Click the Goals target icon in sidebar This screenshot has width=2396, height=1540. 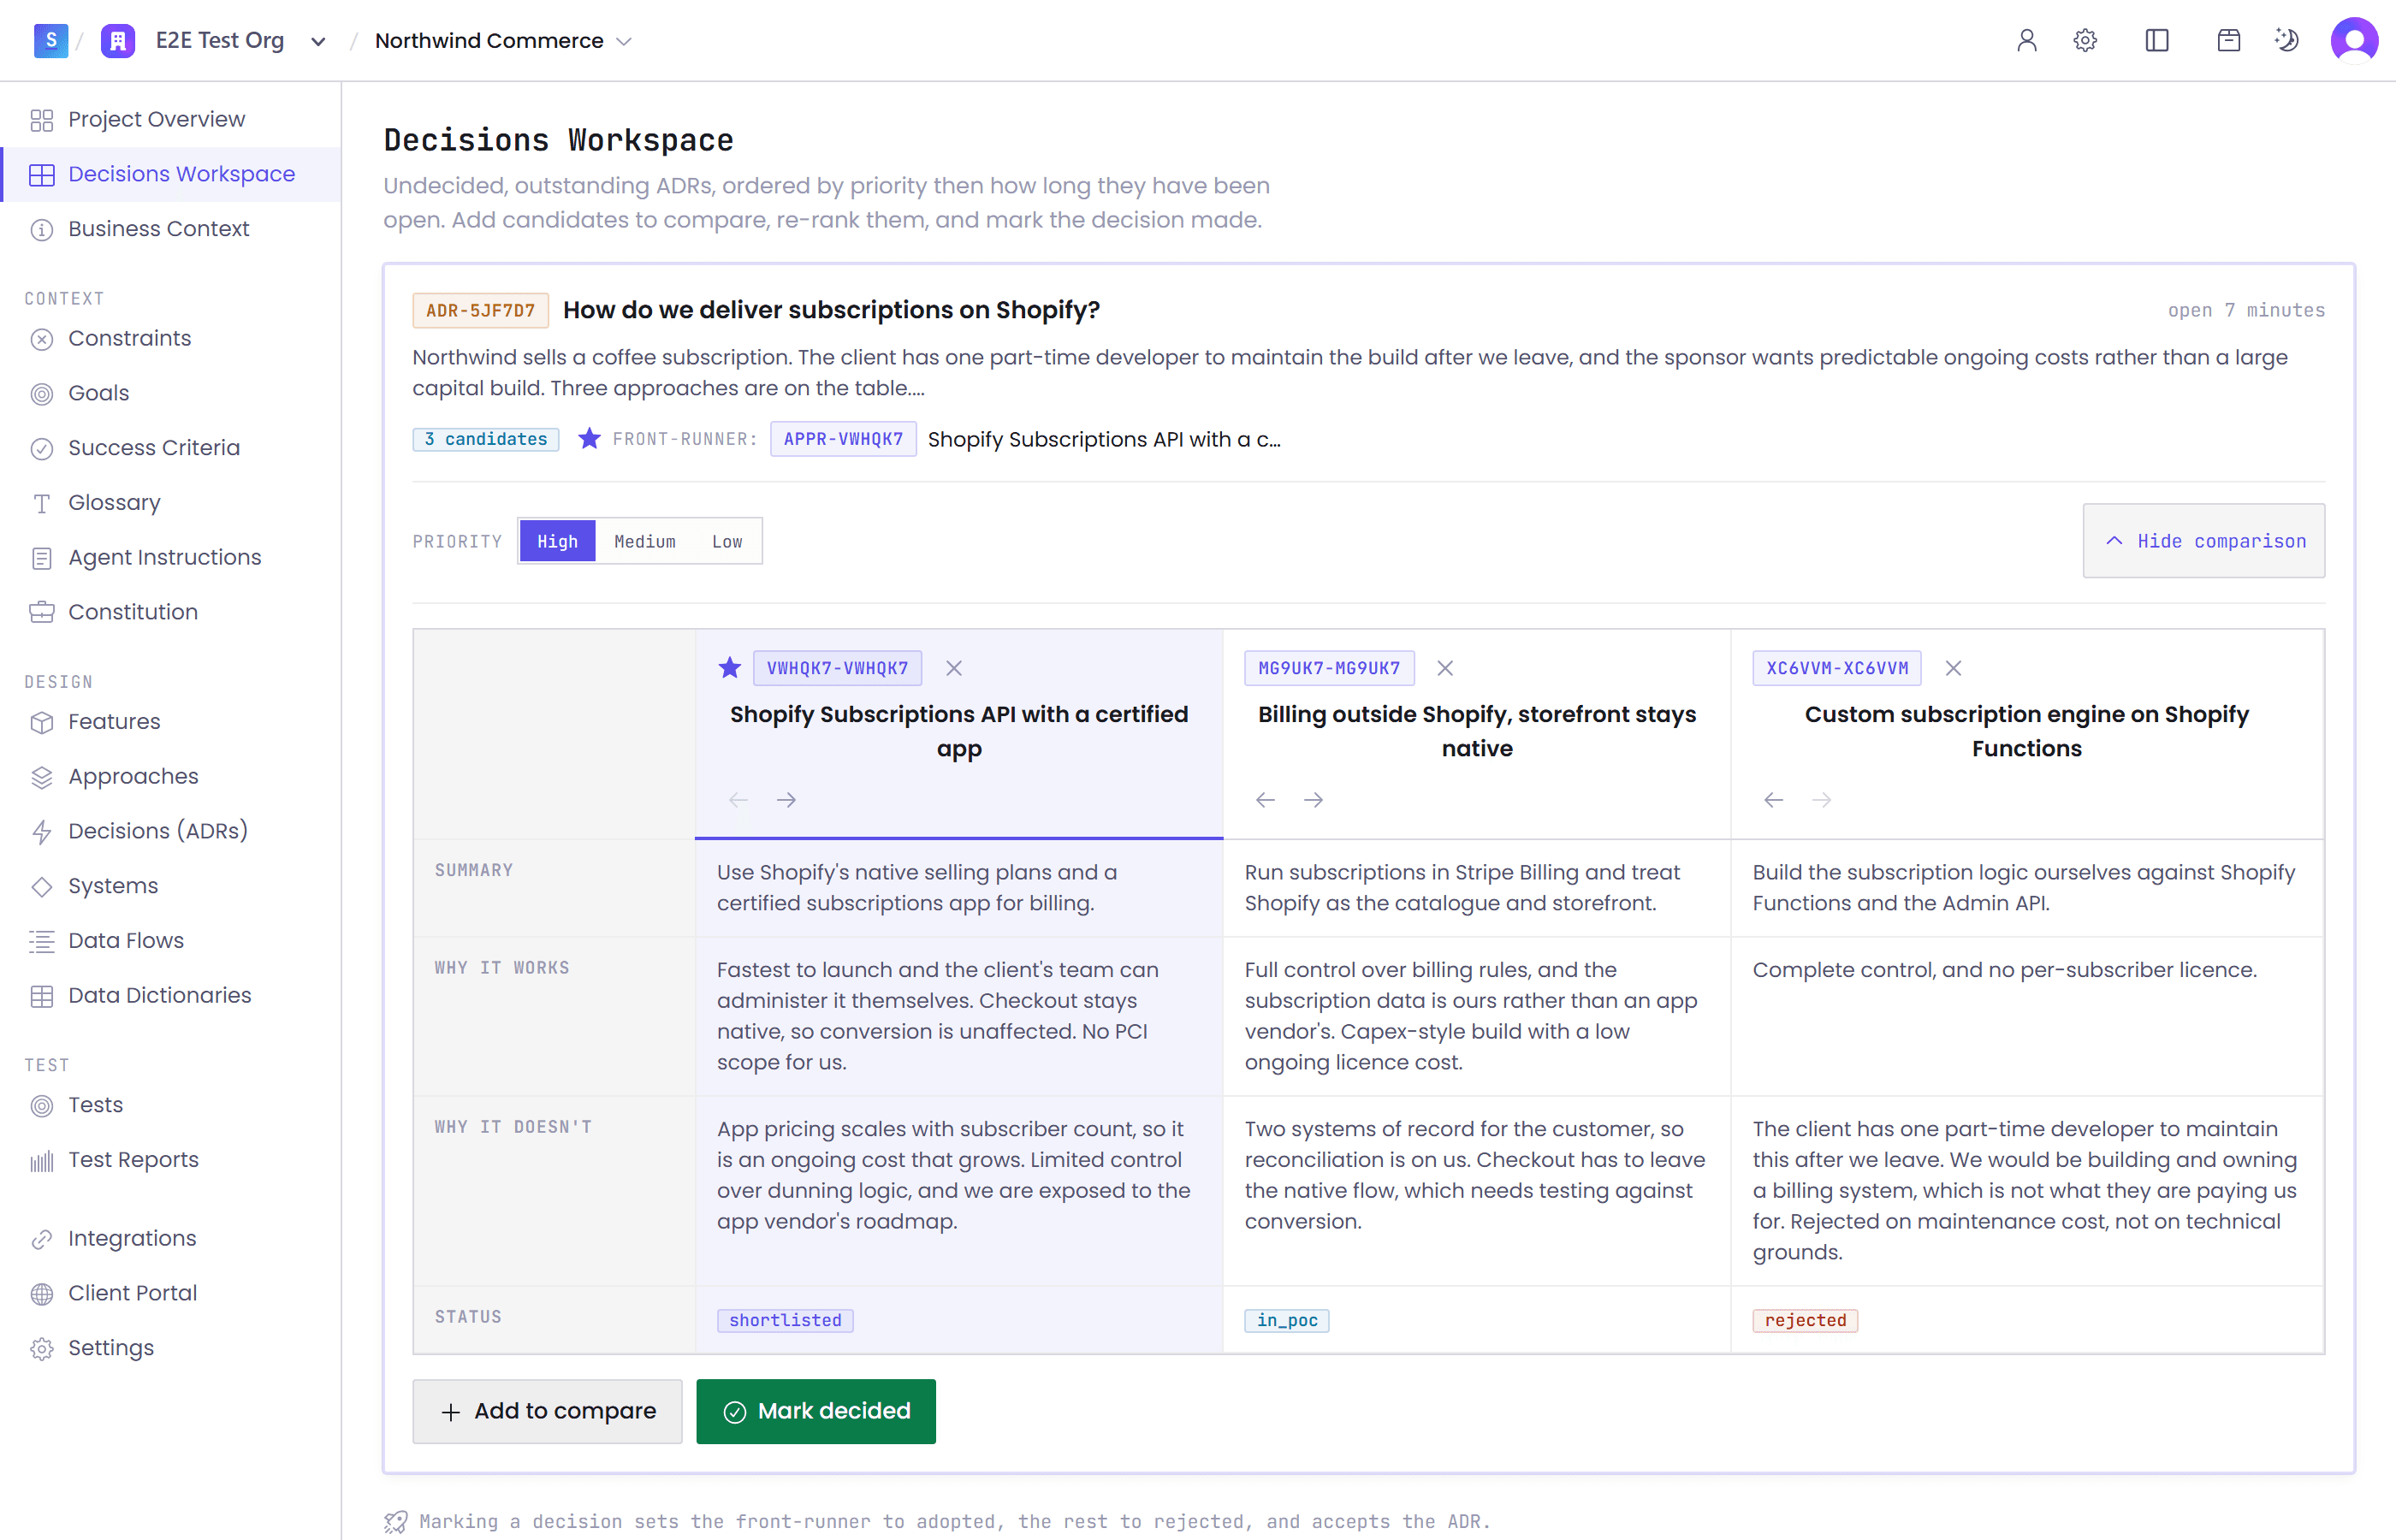coord(41,394)
